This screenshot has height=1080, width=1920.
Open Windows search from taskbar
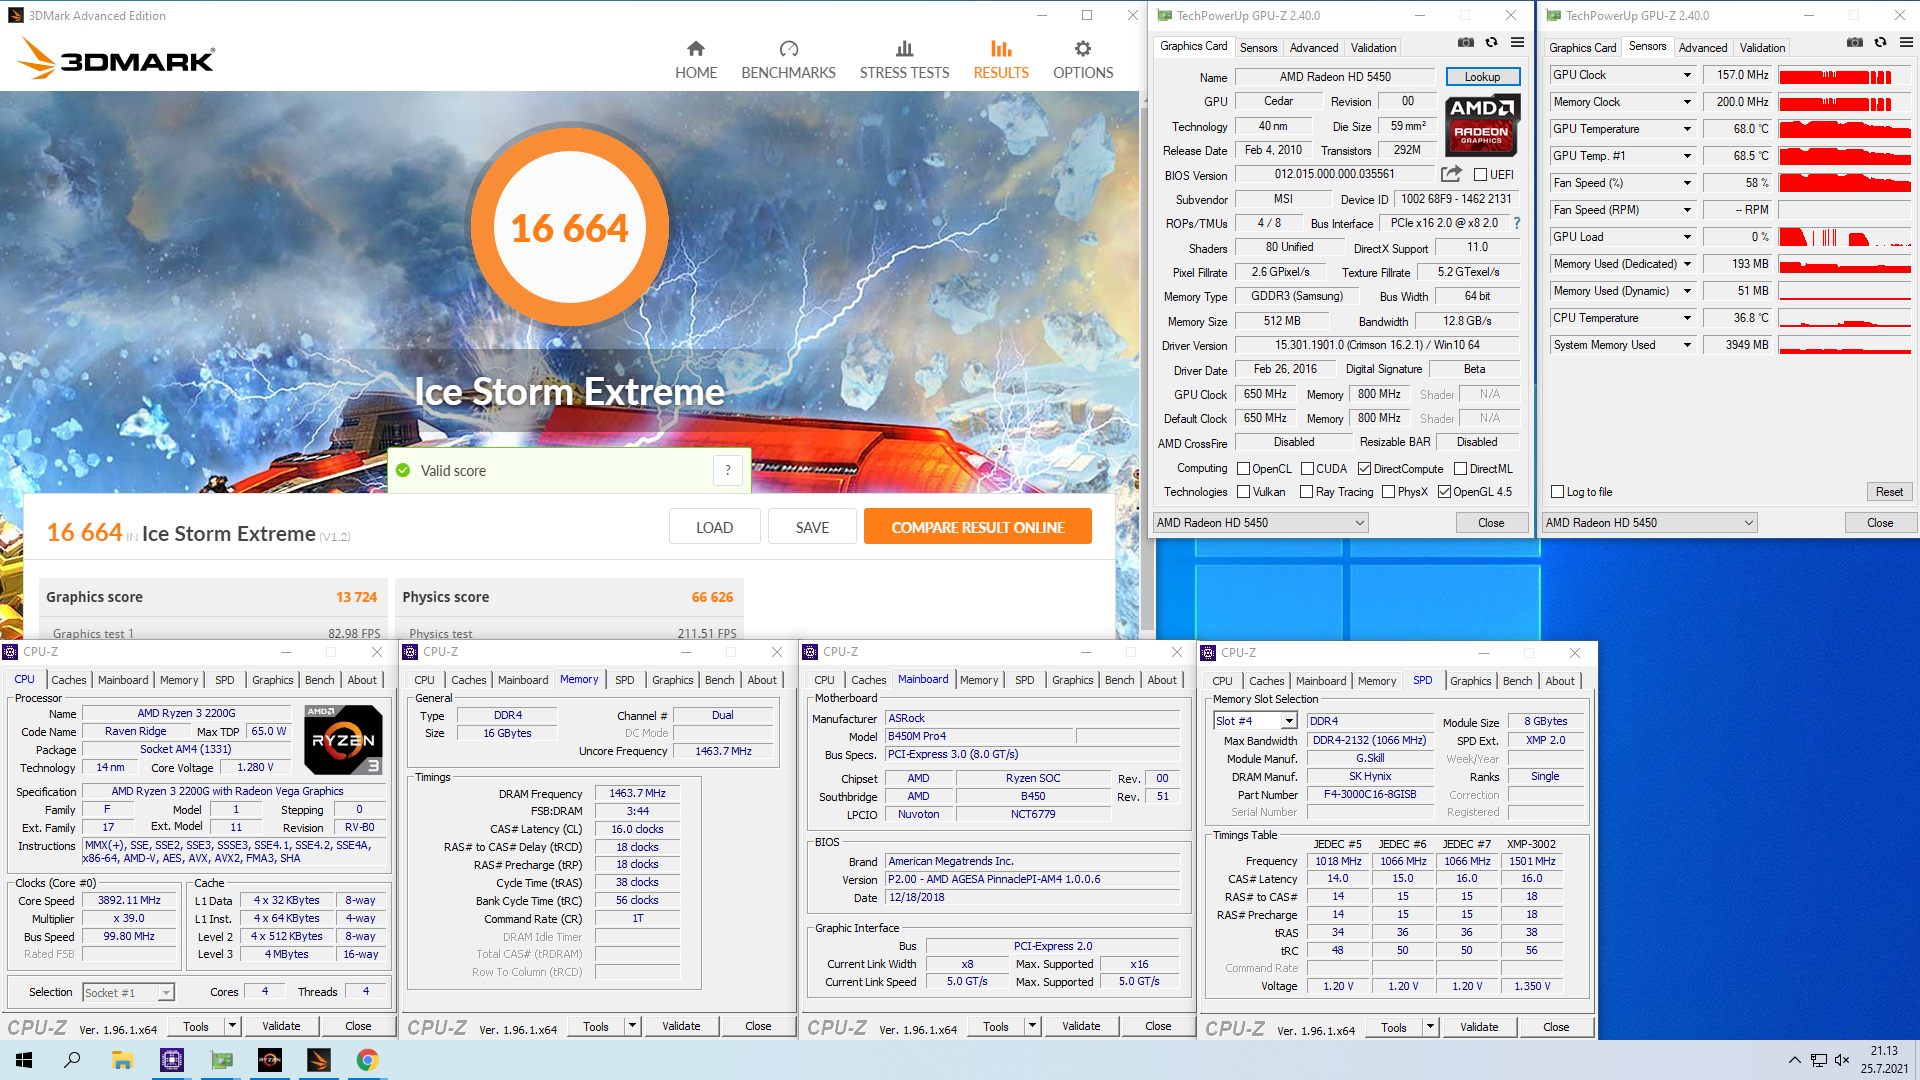72,1060
